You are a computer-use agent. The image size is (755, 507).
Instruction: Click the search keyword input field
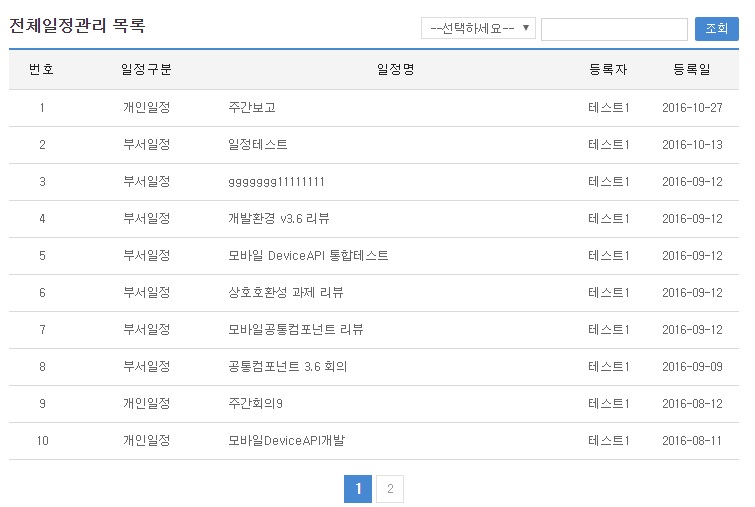tap(613, 29)
